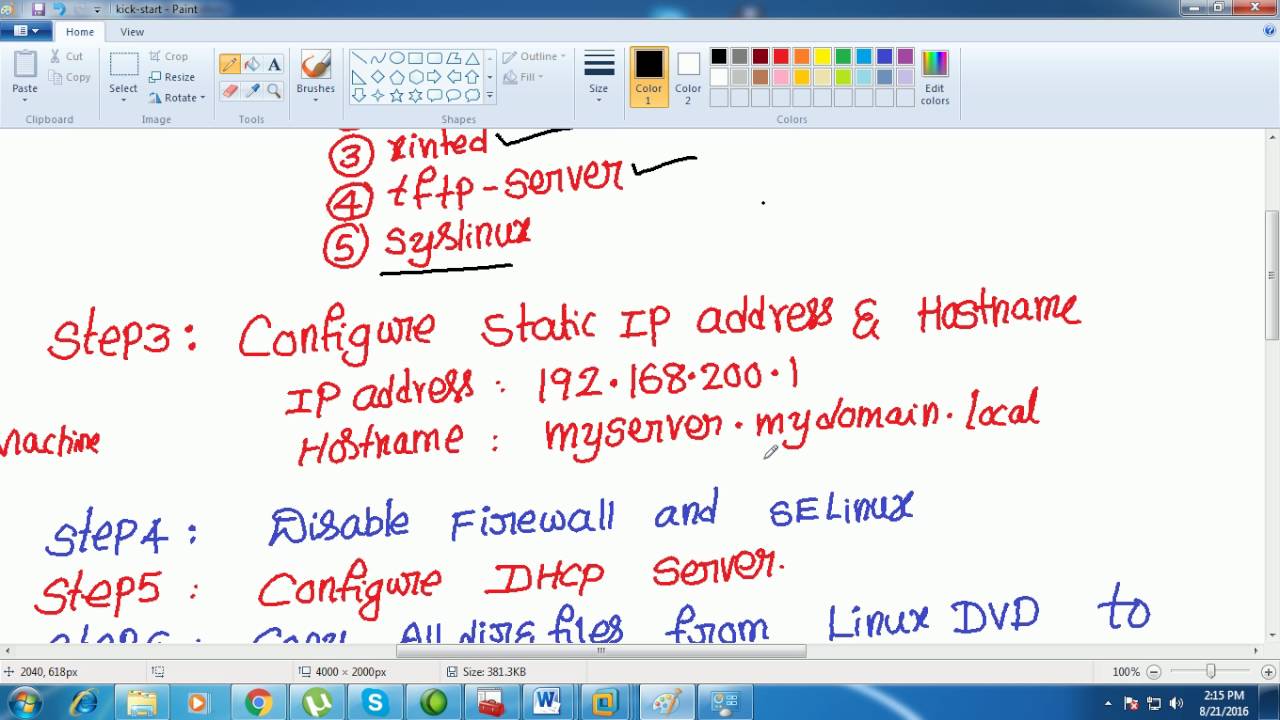The height and width of the screenshot is (720, 1280).
Task: Pick the green color swatch
Action: tap(843, 57)
